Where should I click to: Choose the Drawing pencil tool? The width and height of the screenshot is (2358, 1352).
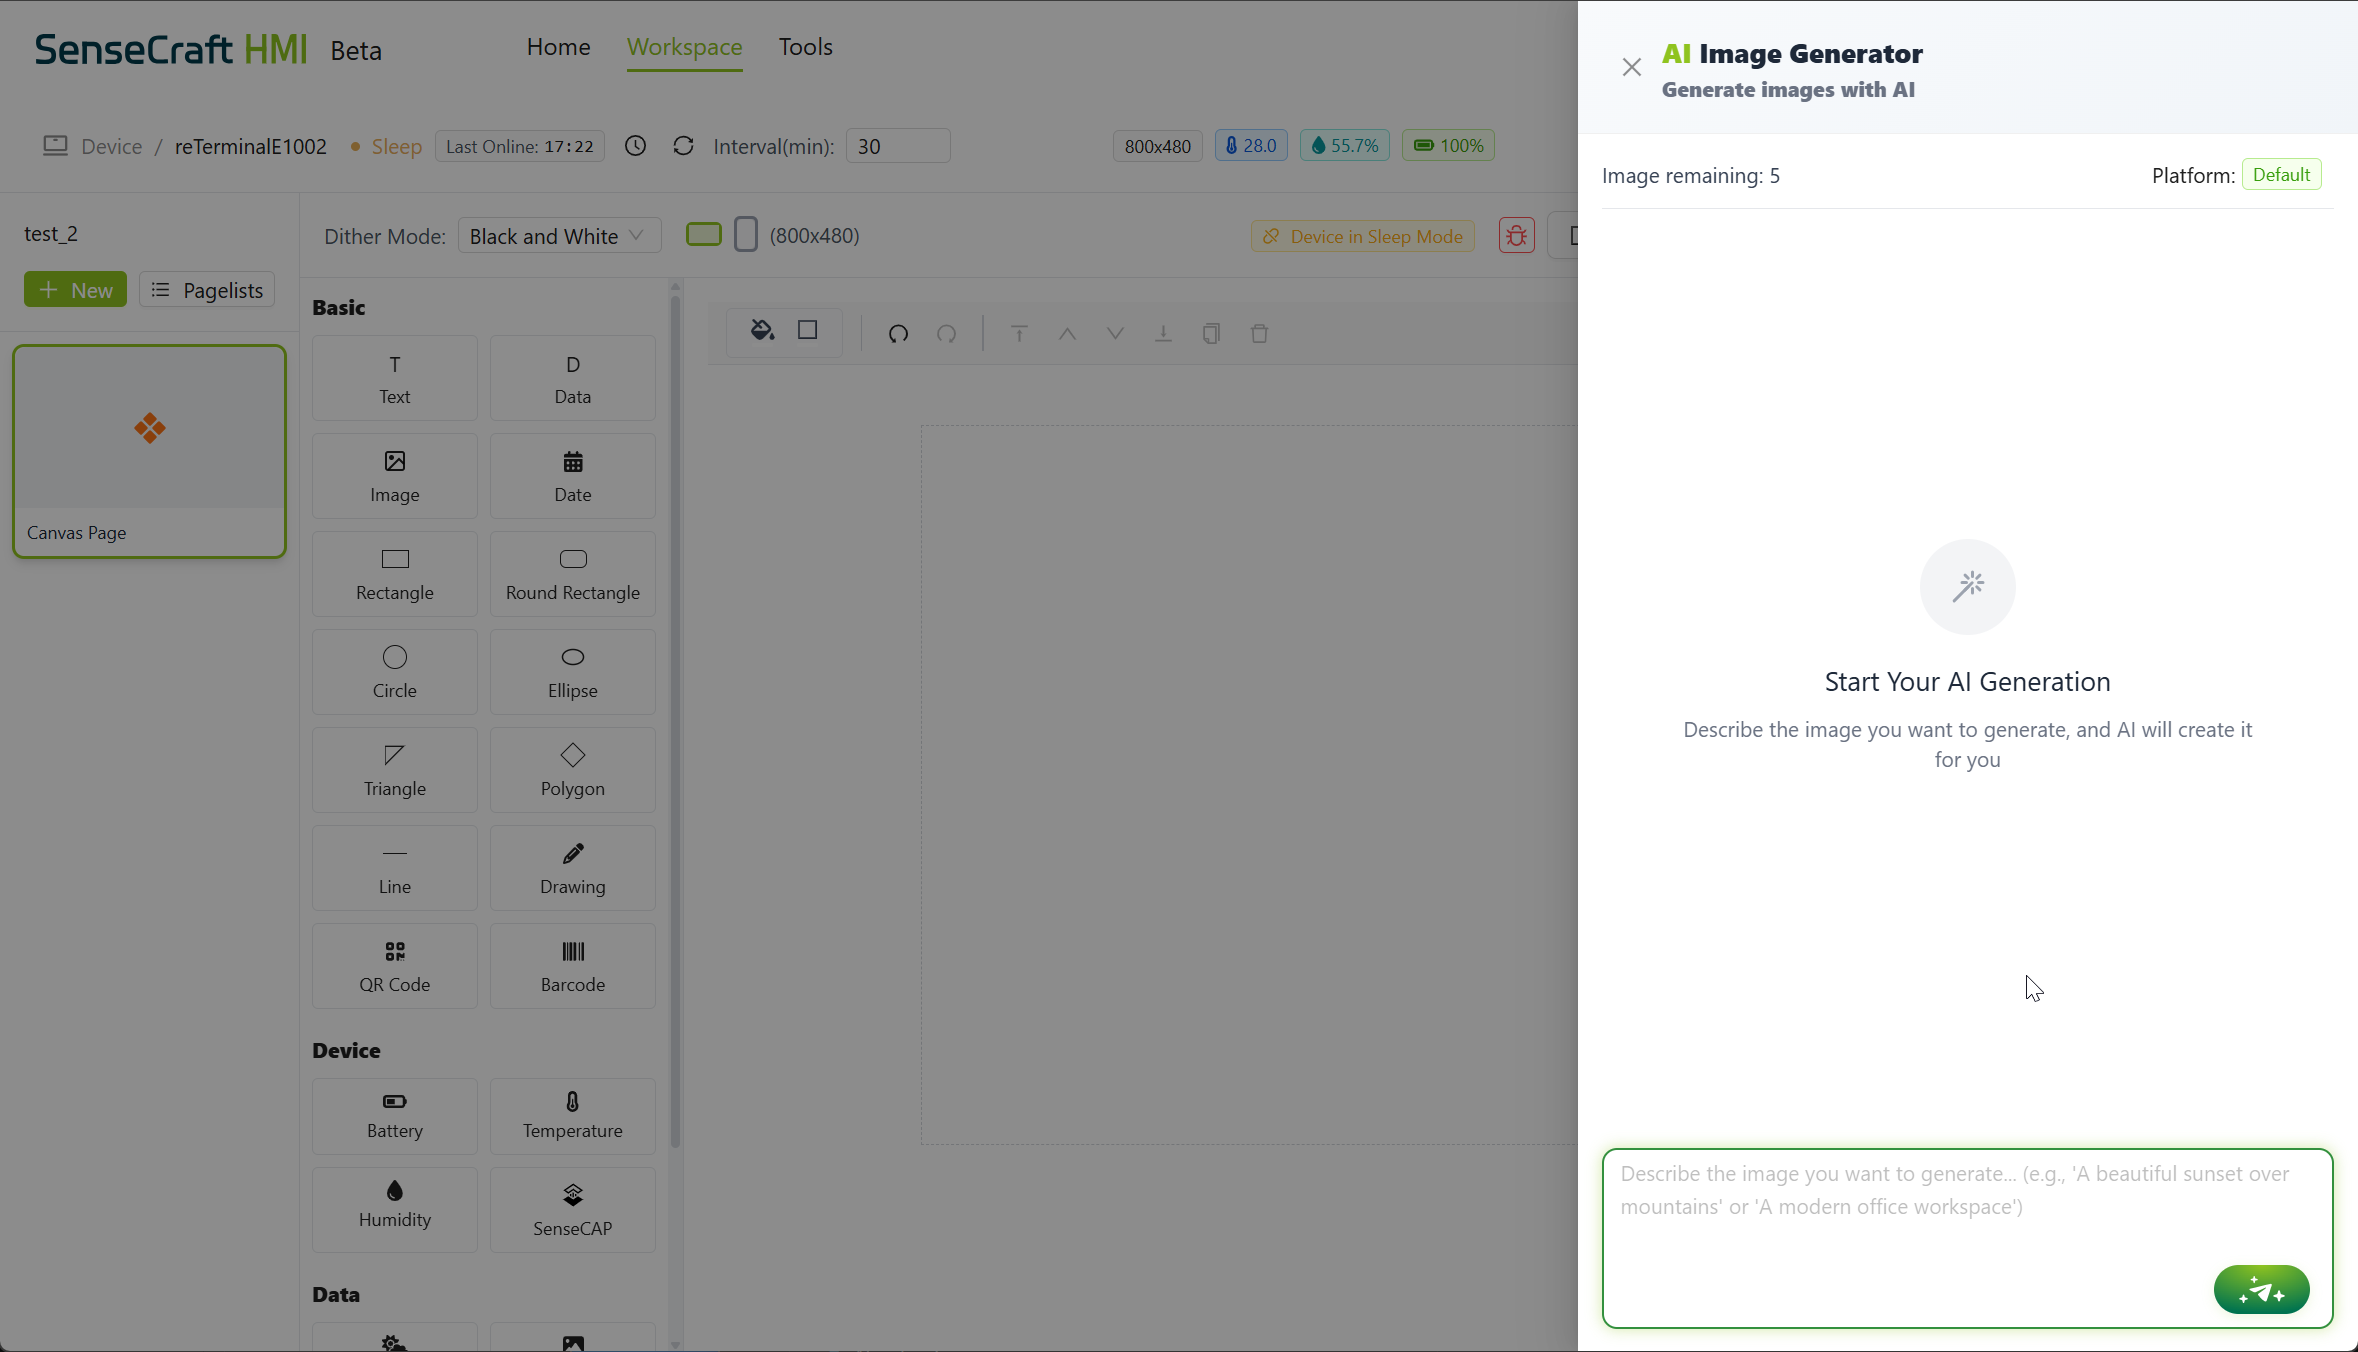click(572, 868)
